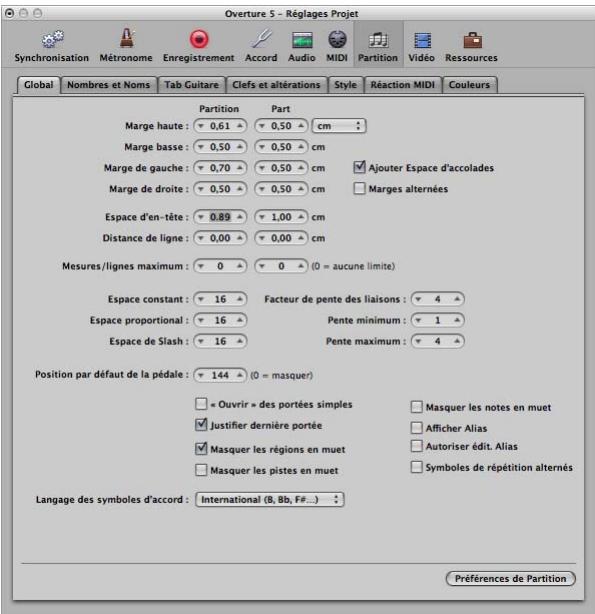The width and height of the screenshot is (595, 614).
Task: Increase Facteur de pente des liaisons
Action: (457, 299)
